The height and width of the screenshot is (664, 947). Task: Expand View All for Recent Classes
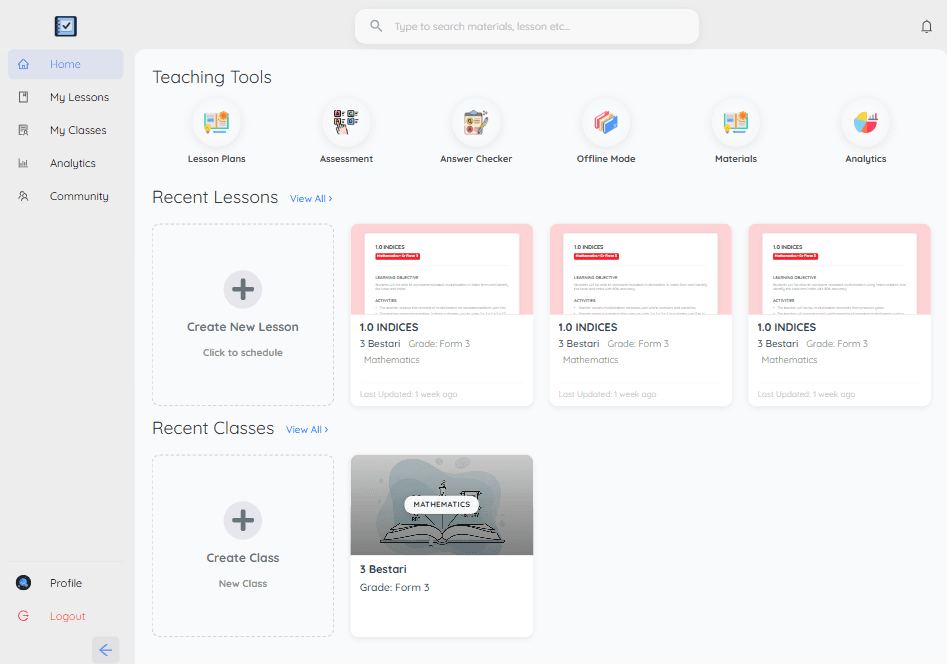(307, 429)
